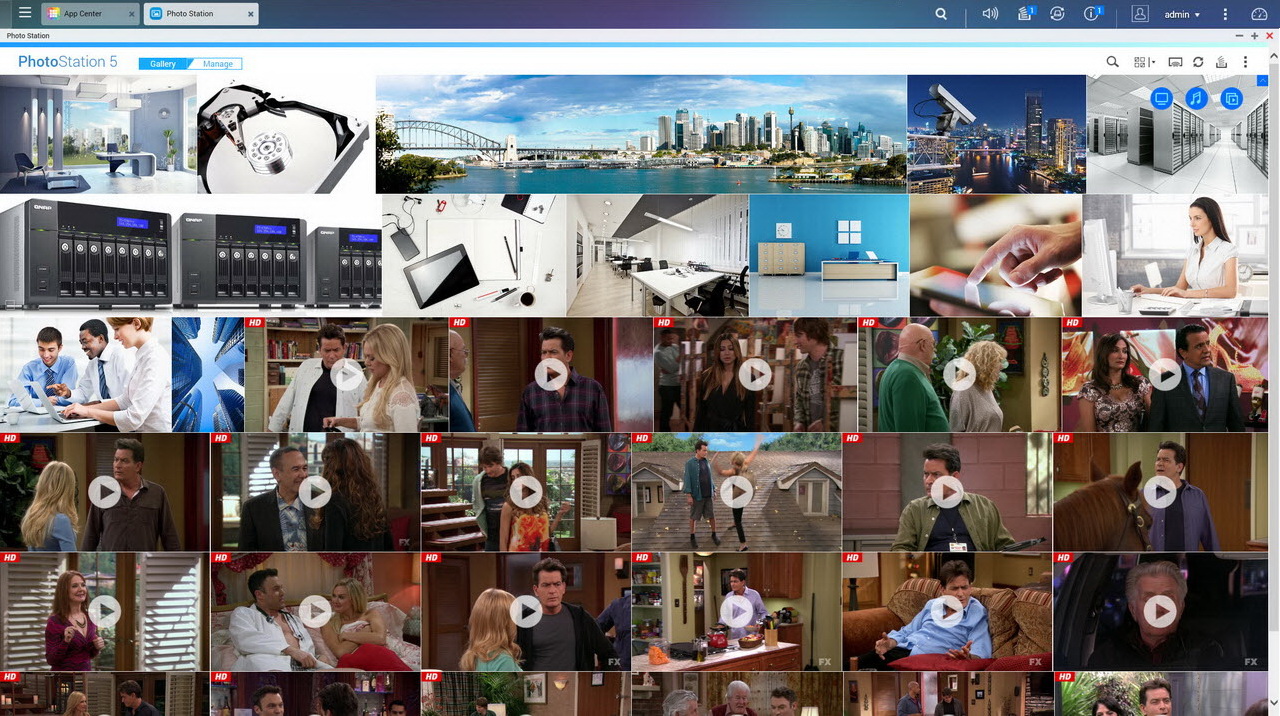
Task: Open the multi-select mode dropdown
Action: click(x=1144, y=62)
